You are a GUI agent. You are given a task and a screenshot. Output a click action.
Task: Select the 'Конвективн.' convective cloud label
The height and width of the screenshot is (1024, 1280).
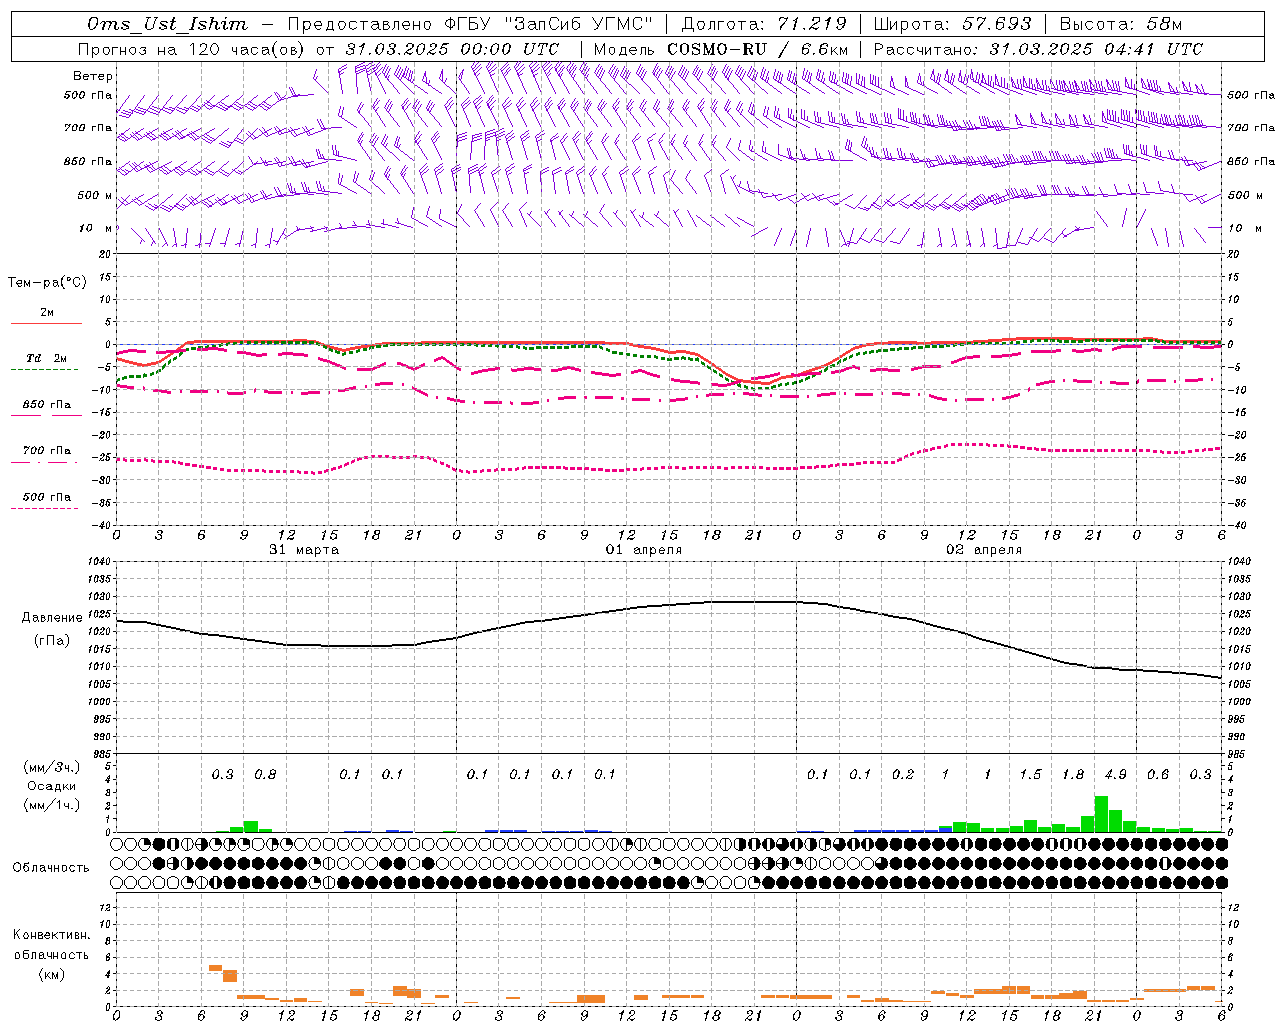coord(51,935)
